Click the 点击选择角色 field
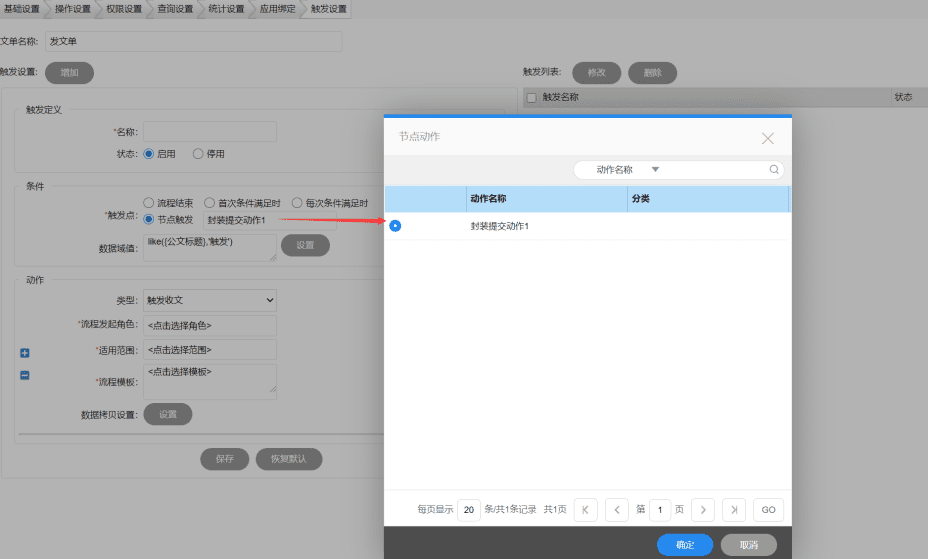Image resolution: width=928 pixels, height=559 pixels. [210, 325]
